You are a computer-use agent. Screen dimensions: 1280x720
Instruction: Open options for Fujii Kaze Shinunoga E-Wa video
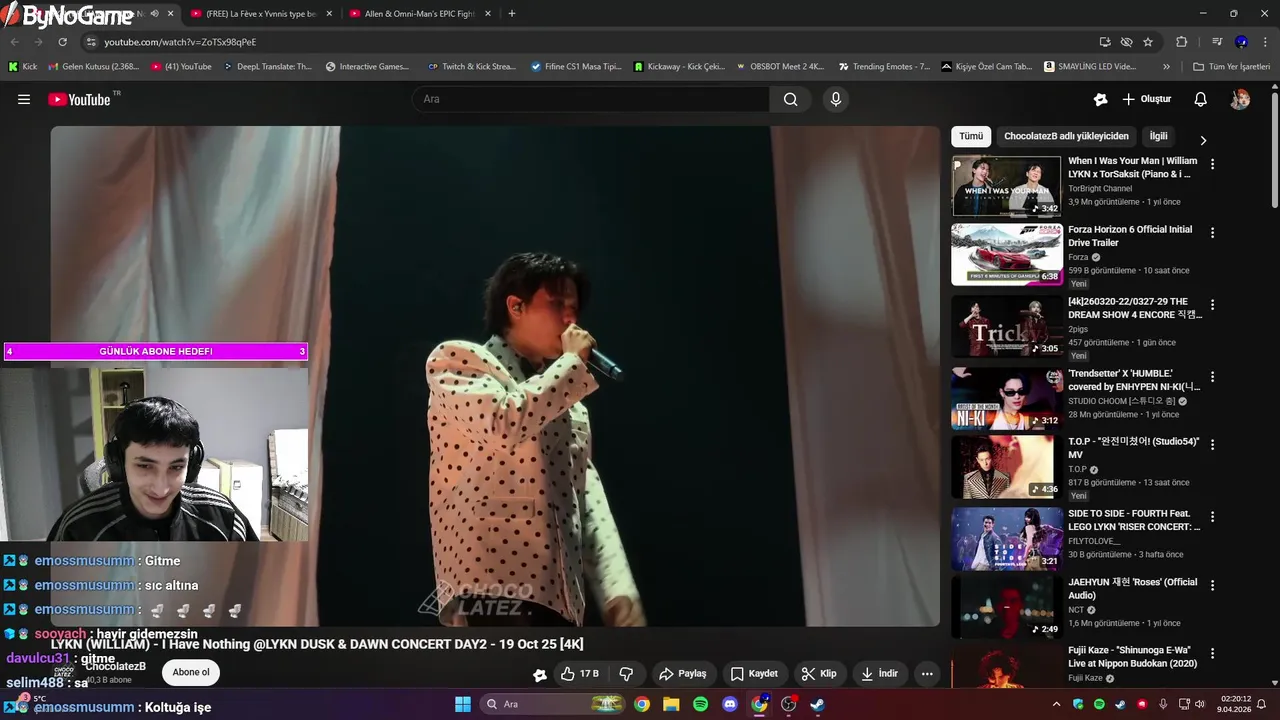coord(1212,652)
